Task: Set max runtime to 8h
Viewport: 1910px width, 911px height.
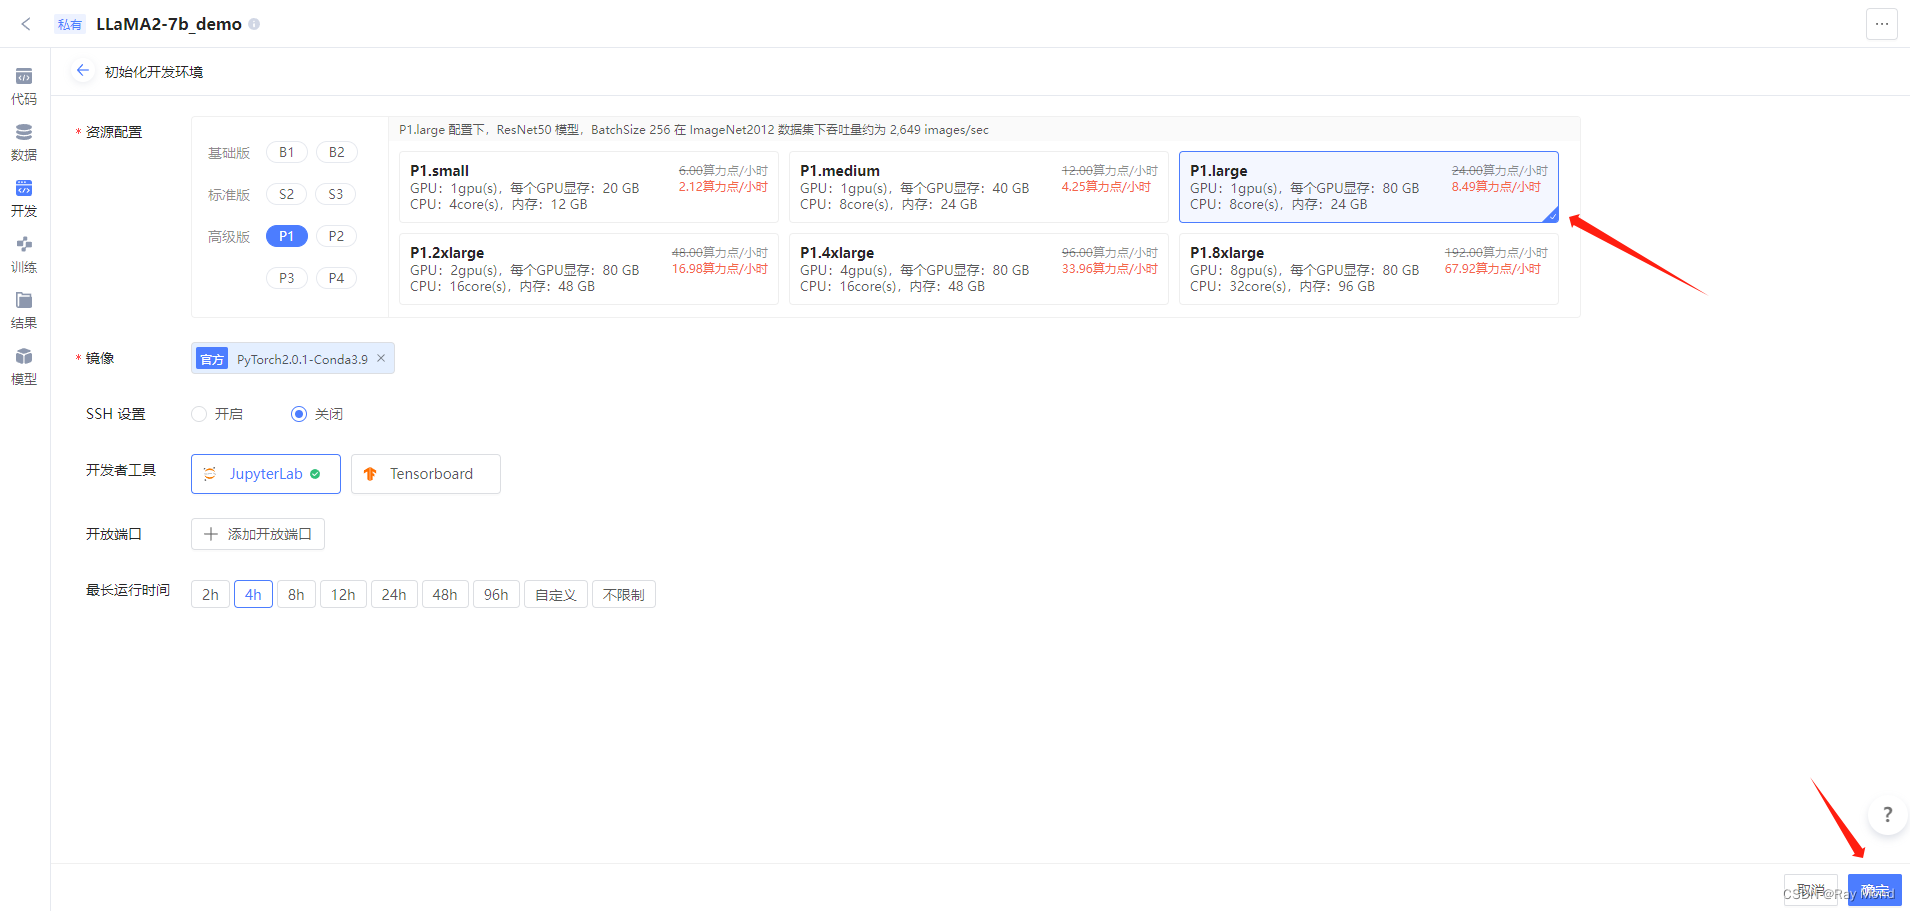Action: [x=296, y=594]
